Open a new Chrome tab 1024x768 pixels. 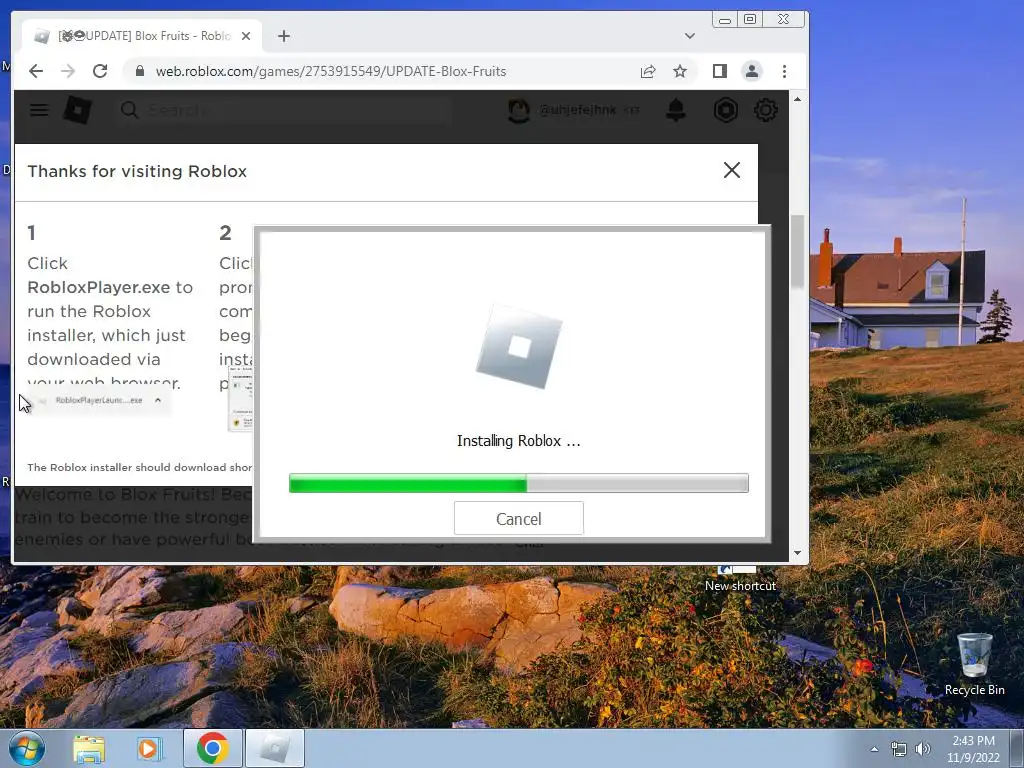(x=283, y=36)
